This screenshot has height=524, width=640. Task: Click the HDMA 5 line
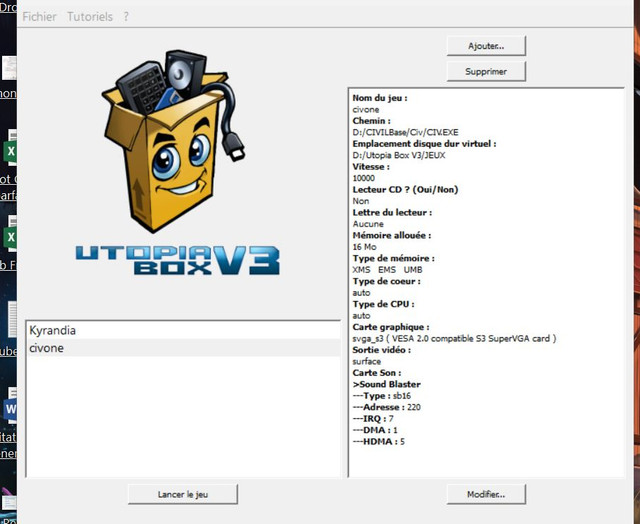tap(379, 441)
